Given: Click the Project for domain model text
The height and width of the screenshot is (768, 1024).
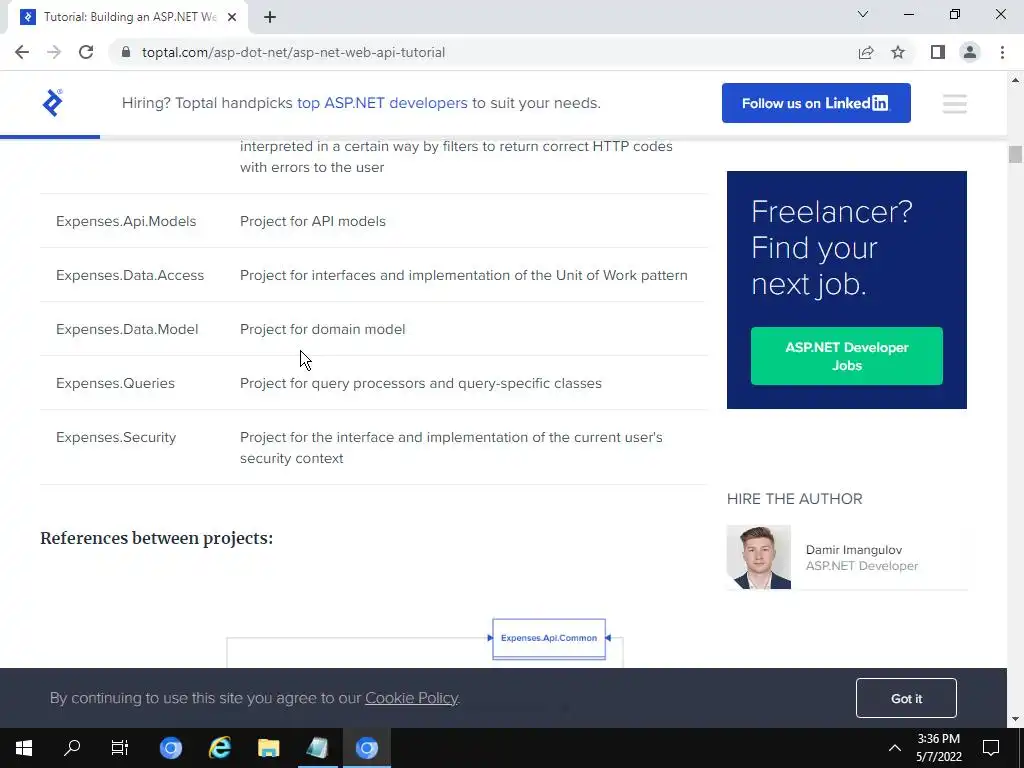Looking at the screenshot, I should (x=323, y=330).
